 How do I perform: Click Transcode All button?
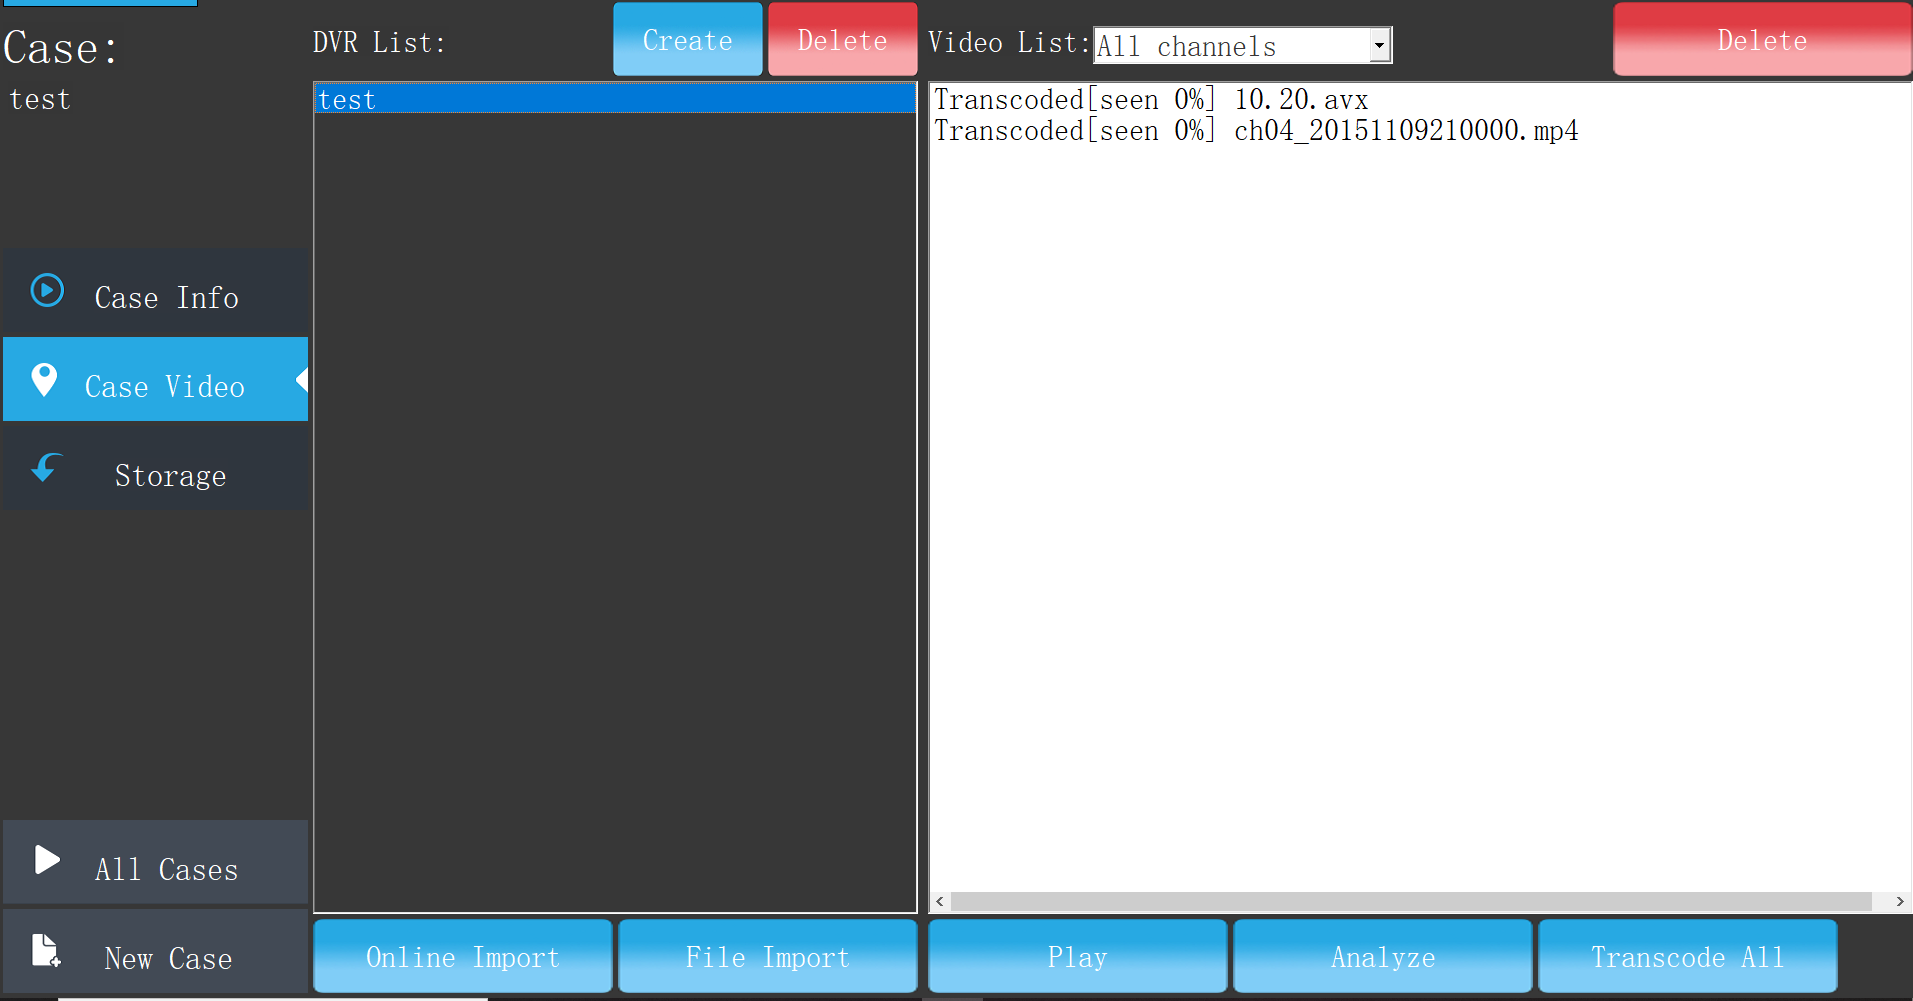(1687, 957)
